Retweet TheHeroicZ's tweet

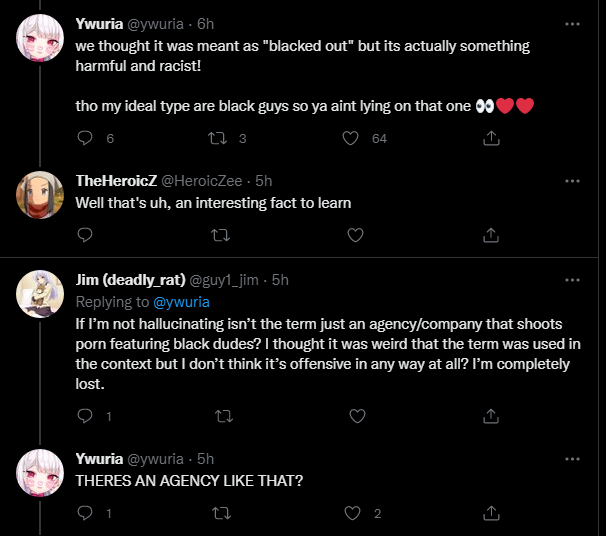[220, 235]
